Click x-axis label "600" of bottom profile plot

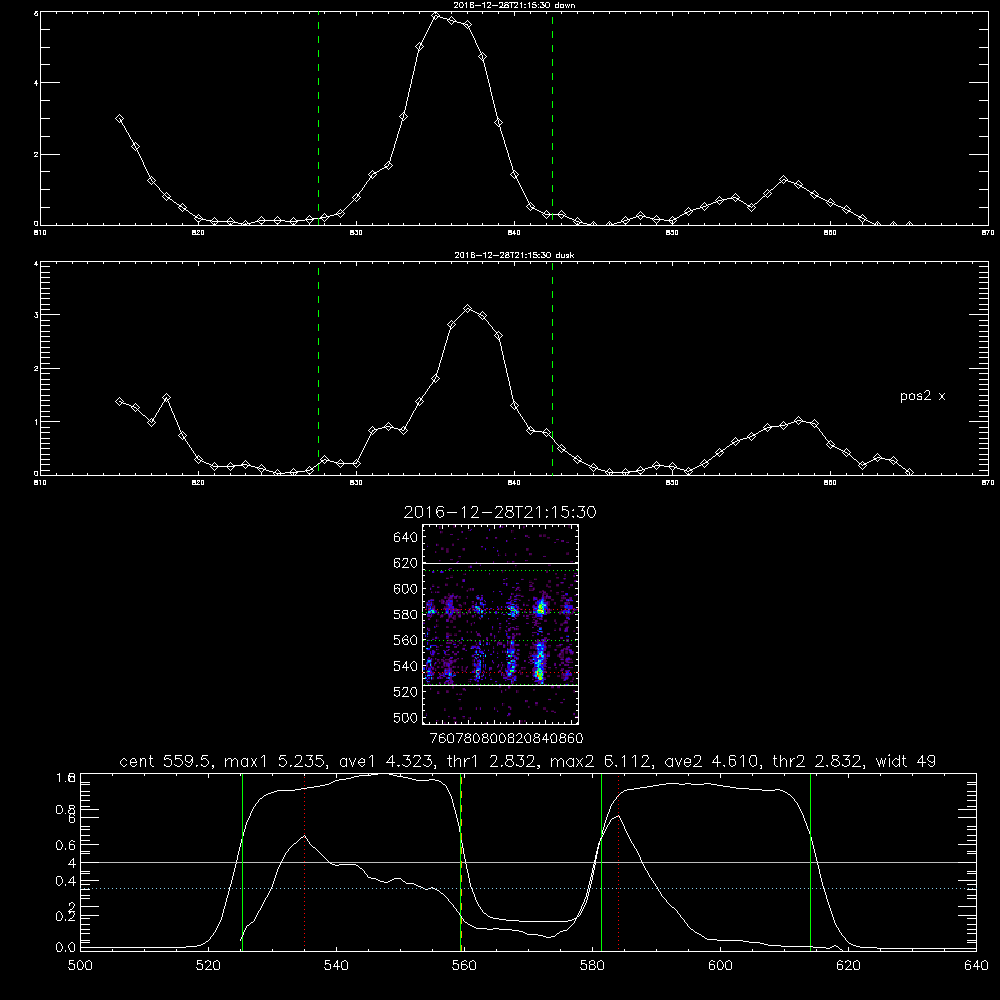(x=721, y=966)
